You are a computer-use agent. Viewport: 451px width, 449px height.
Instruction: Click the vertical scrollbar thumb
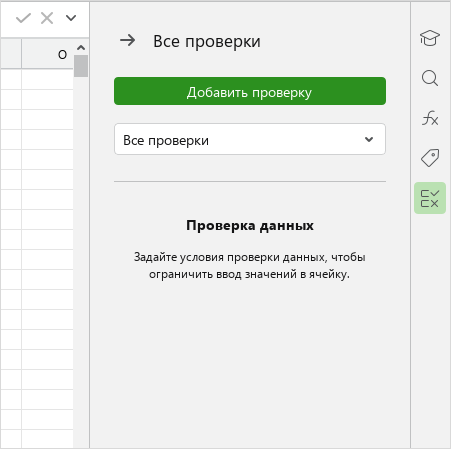pos(81,66)
